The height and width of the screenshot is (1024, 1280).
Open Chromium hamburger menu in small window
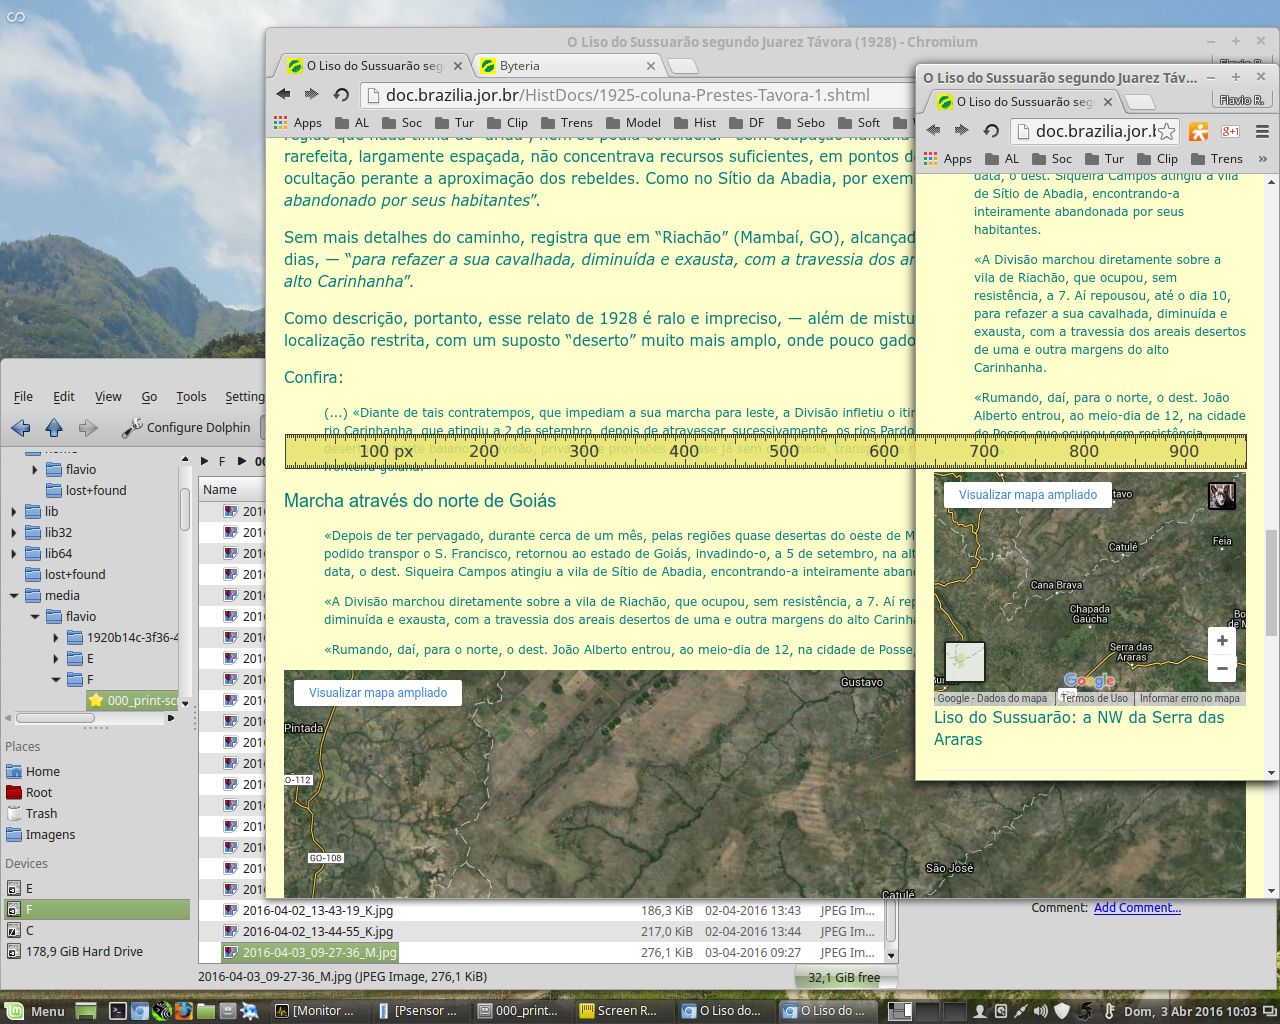pos(1262,131)
